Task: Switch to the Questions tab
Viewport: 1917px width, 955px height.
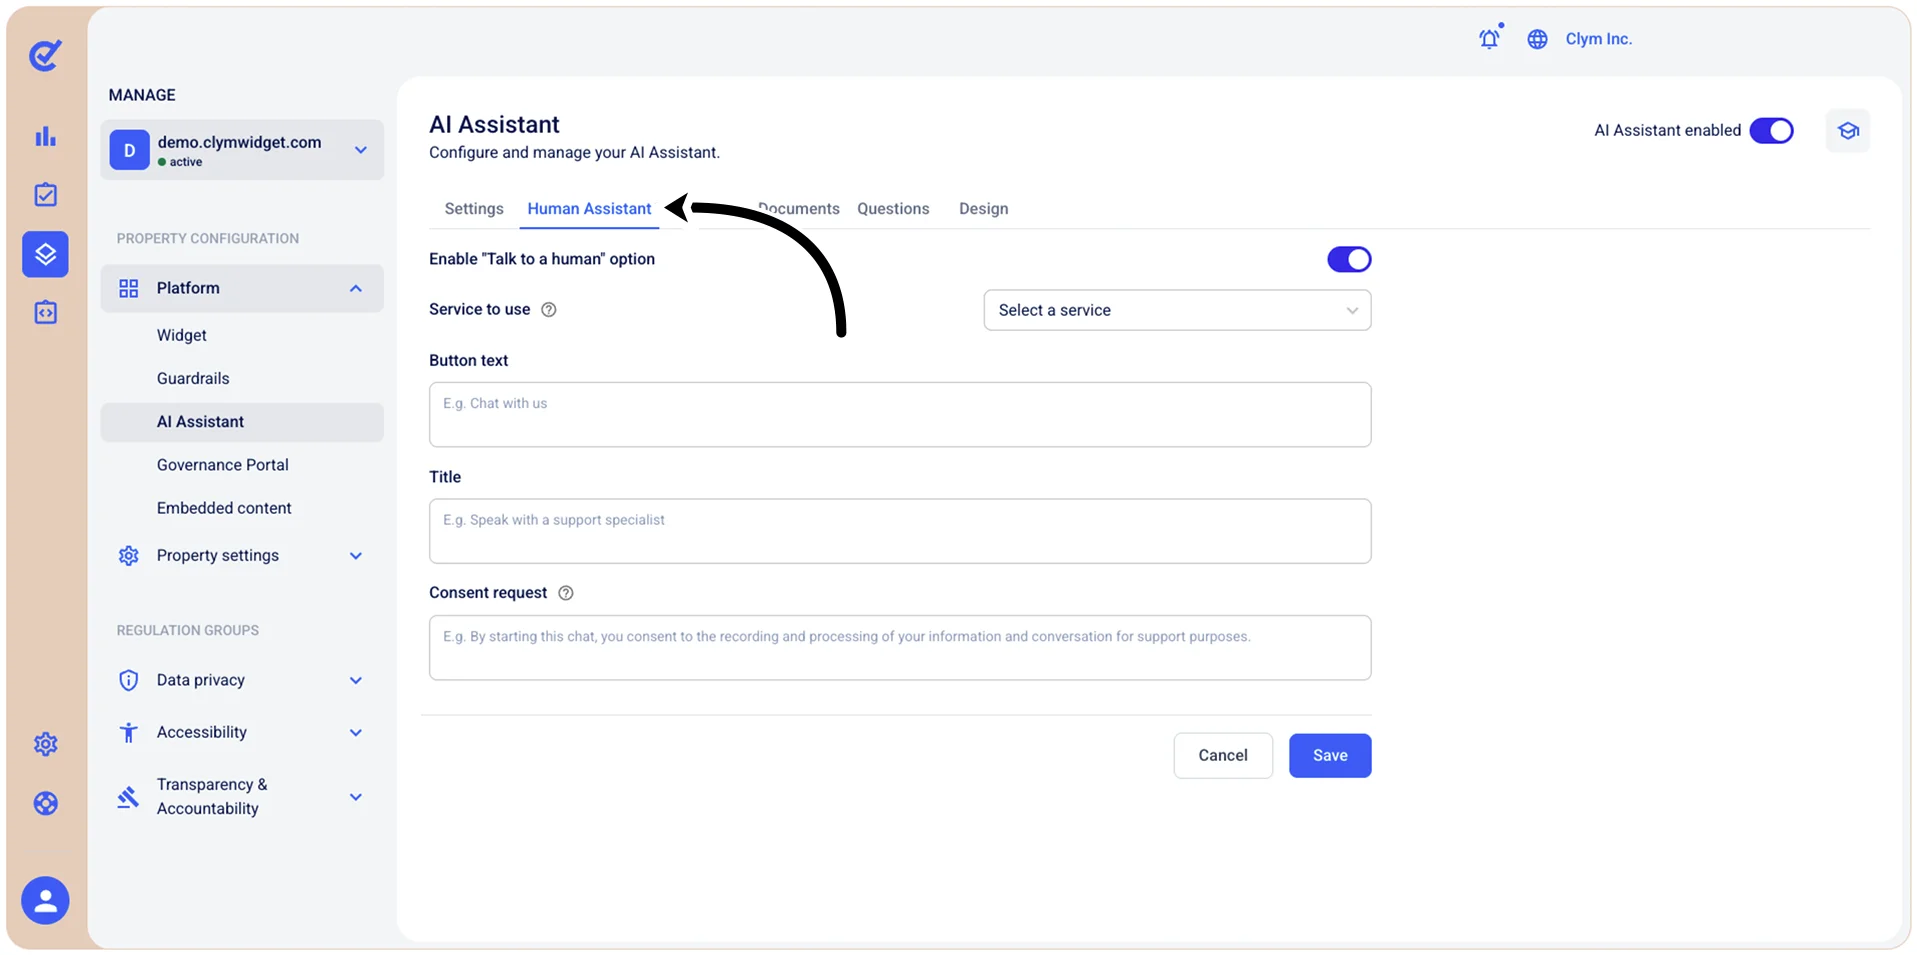Action: click(x=893, y=209)
